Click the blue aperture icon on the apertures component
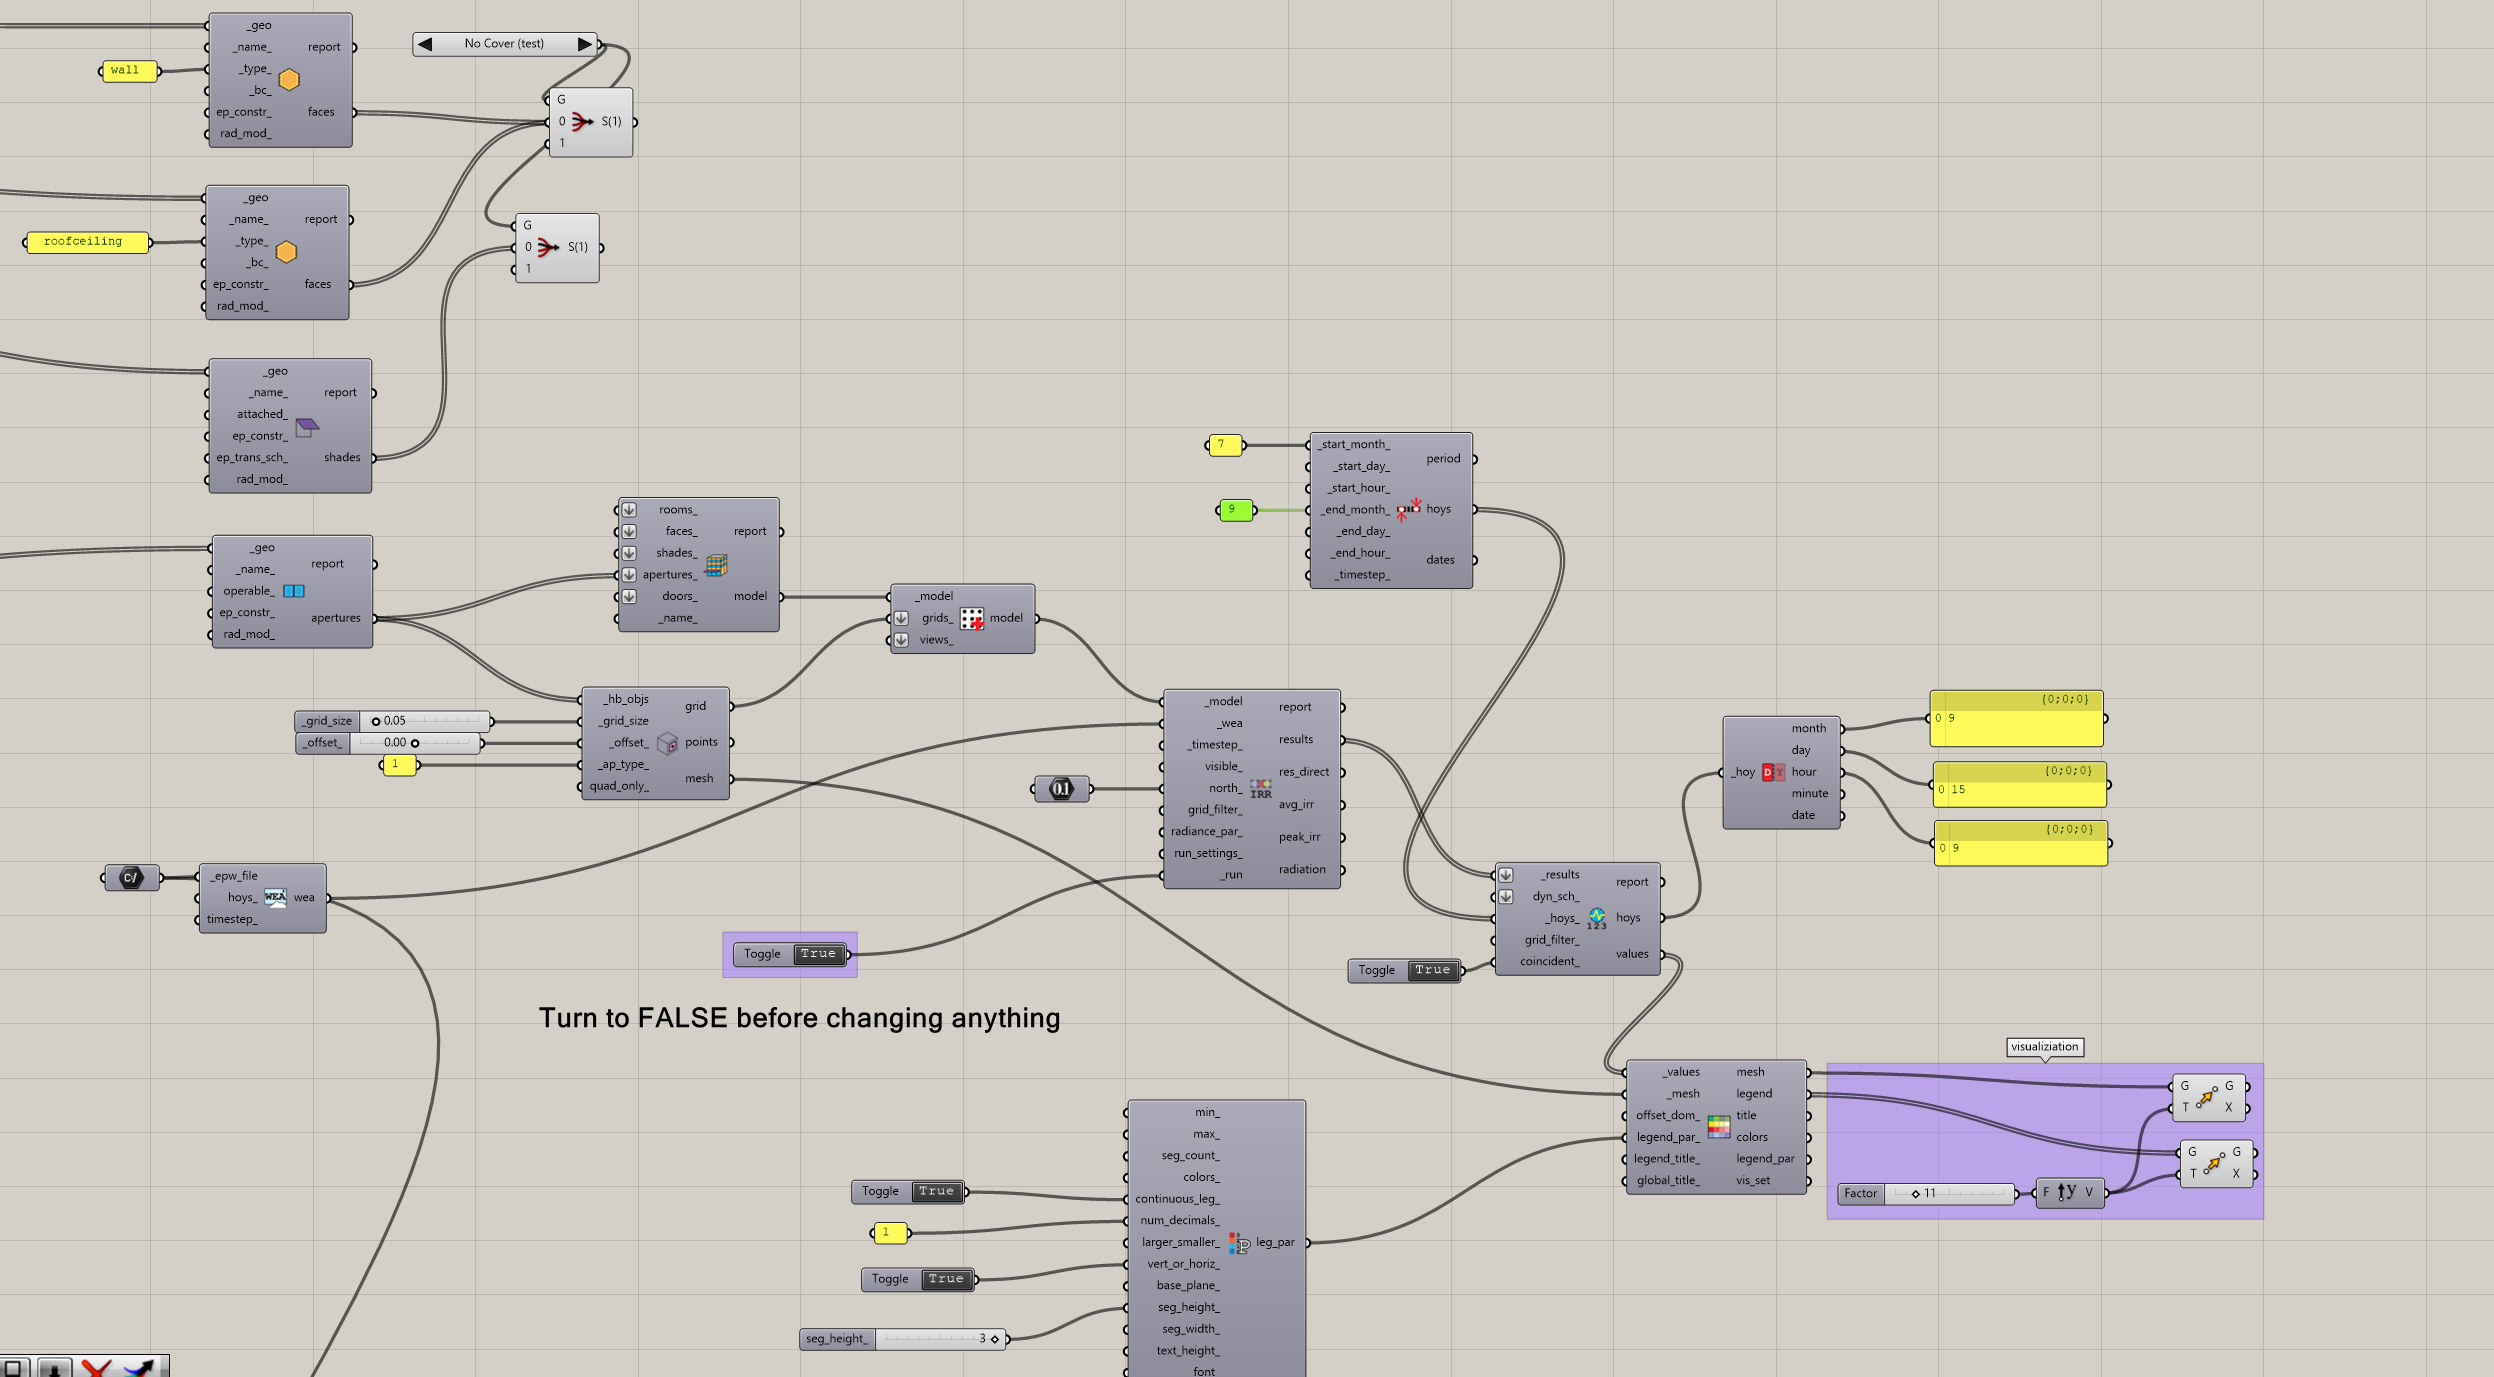Screen dimensions: 2494x1377 (x=294, y=591)
